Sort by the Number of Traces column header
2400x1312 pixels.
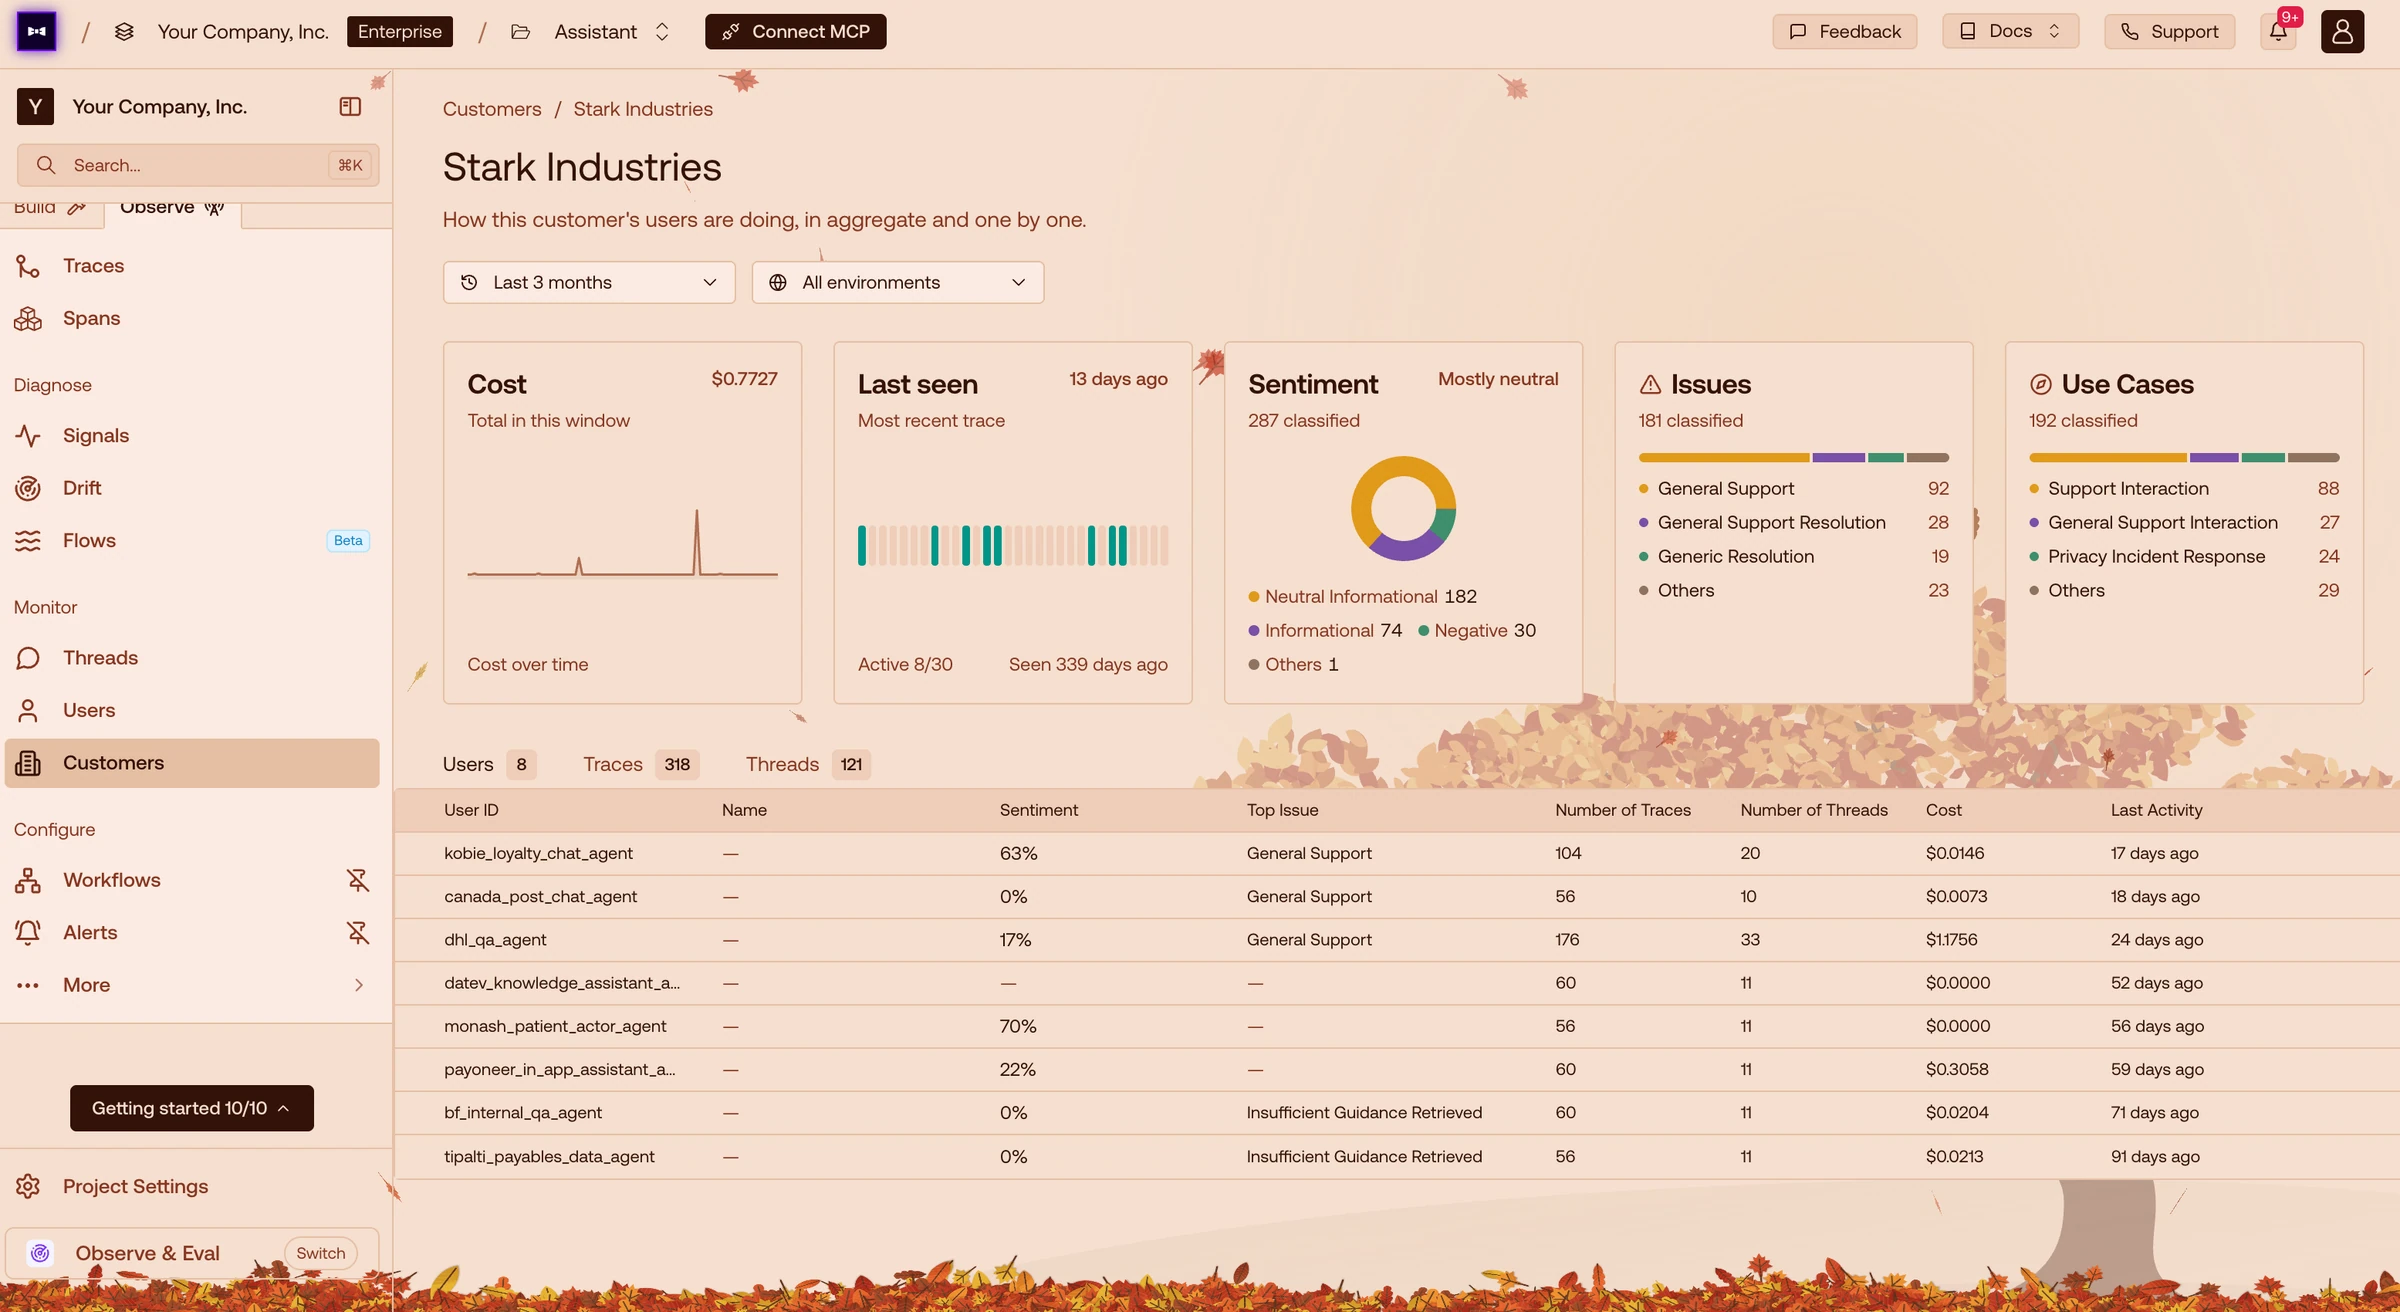(x=1622, y=810)
